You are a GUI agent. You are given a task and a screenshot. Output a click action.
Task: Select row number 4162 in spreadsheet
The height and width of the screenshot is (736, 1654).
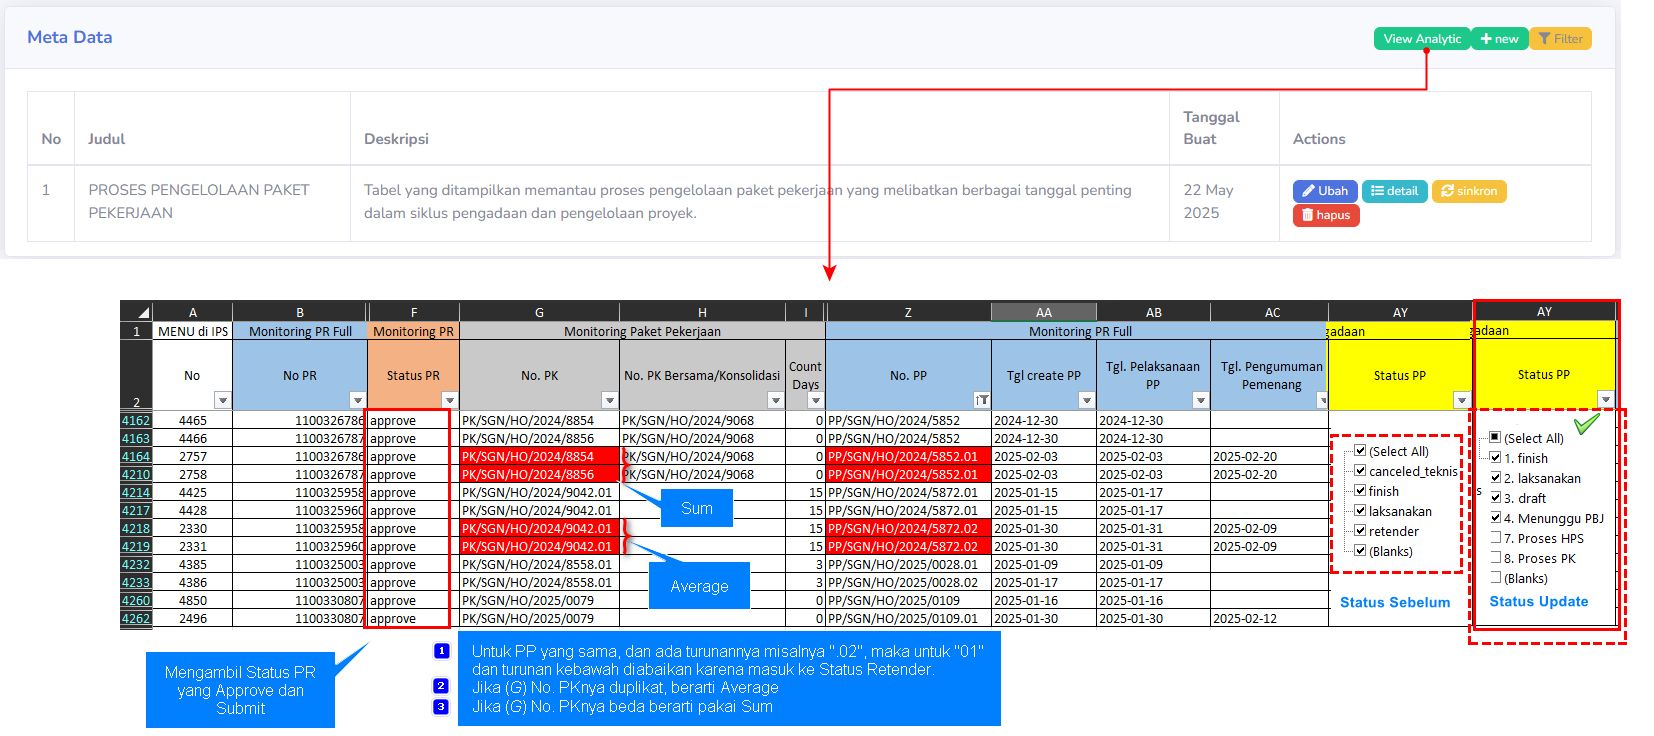136,421
